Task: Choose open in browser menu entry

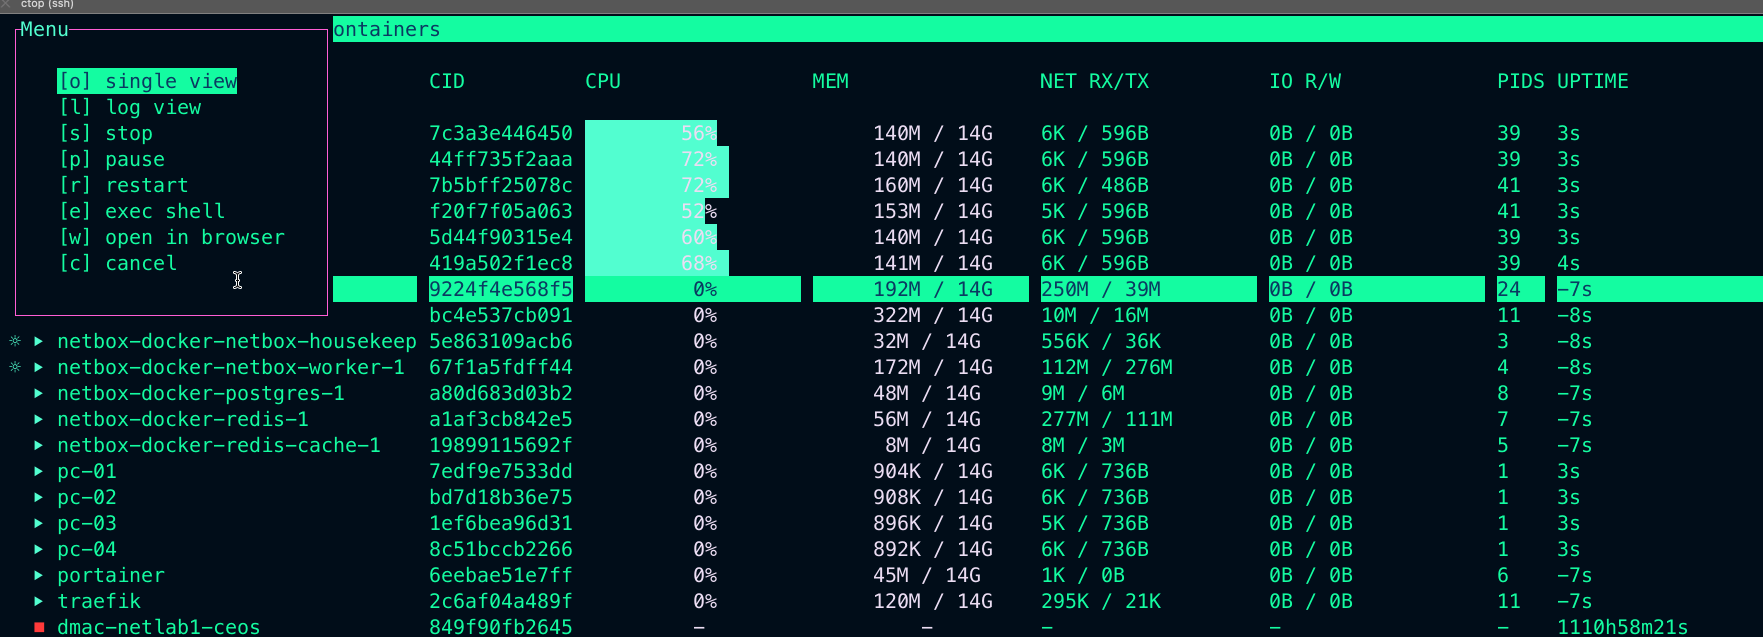Action: tap(172, 237)
